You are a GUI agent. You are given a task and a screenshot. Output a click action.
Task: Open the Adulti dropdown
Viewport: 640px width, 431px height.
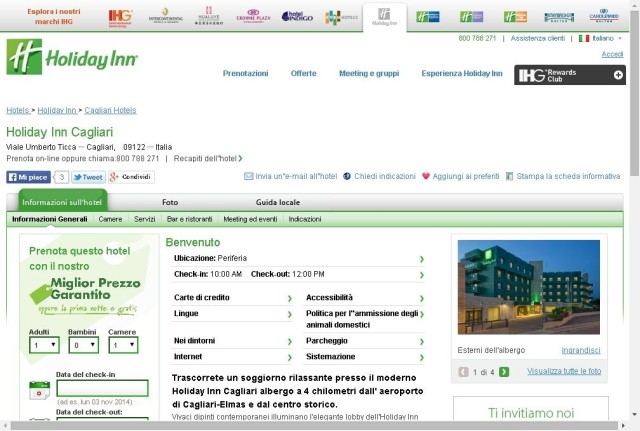point(44,345)
